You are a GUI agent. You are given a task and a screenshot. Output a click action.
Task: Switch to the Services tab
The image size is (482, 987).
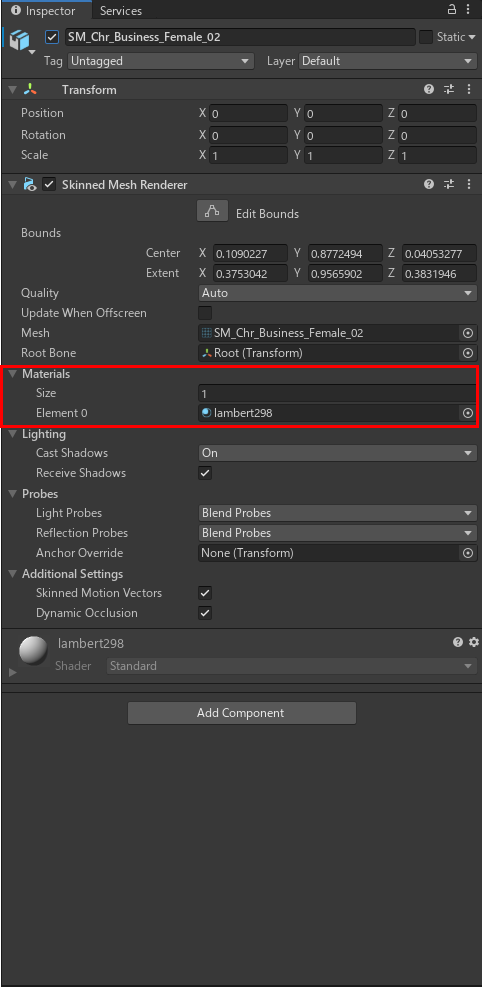pyautogui.click(x=121, y=10)
